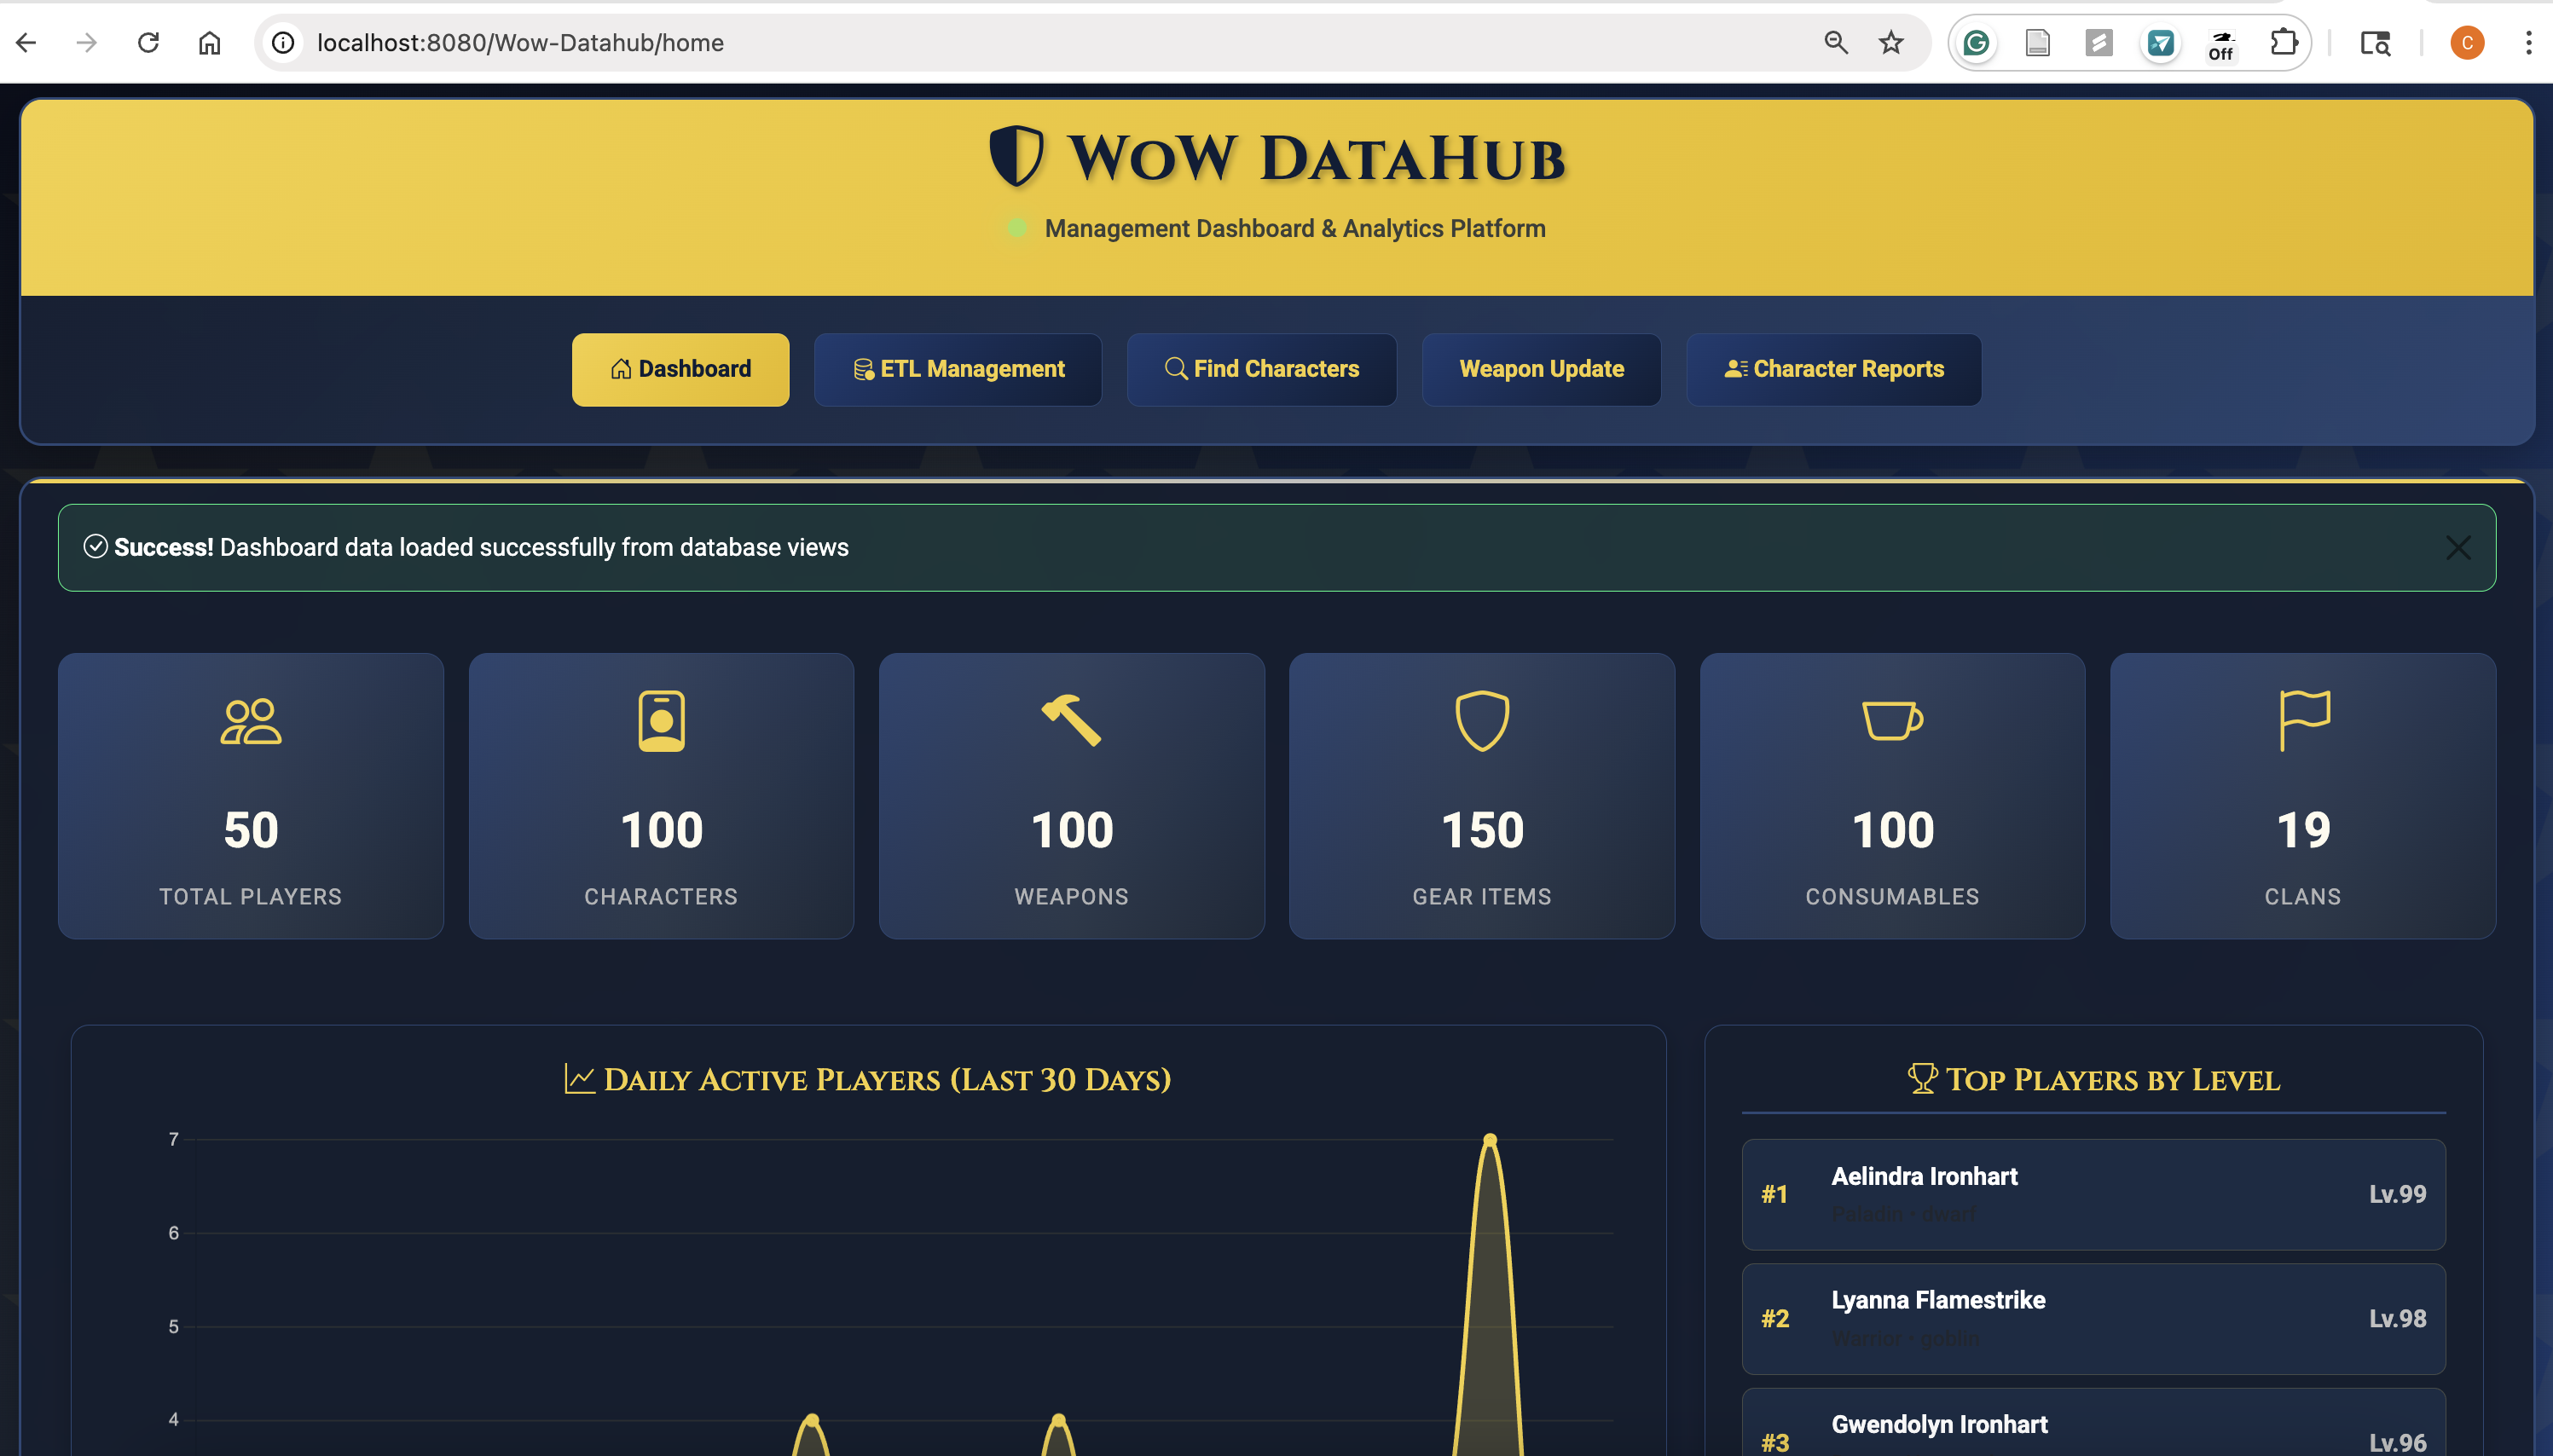Open the Grammarly extension icon
This screenshot has width=2553, height=1456.
coord(1976,43)
